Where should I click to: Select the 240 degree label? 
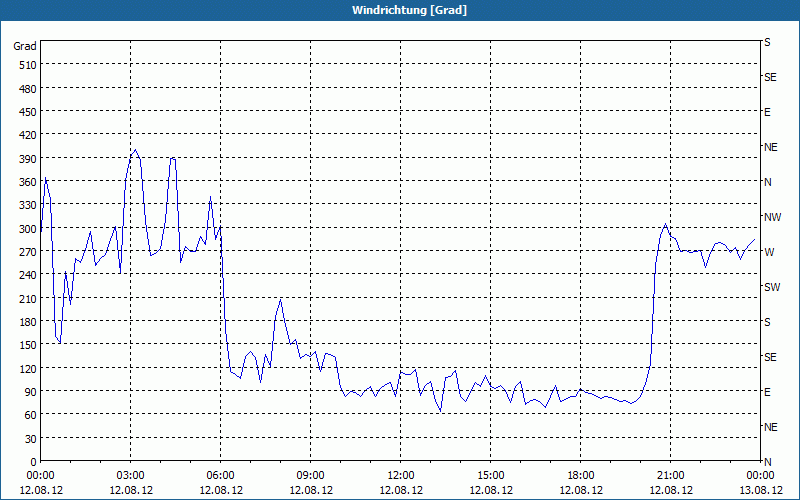(x=28, y=275)
